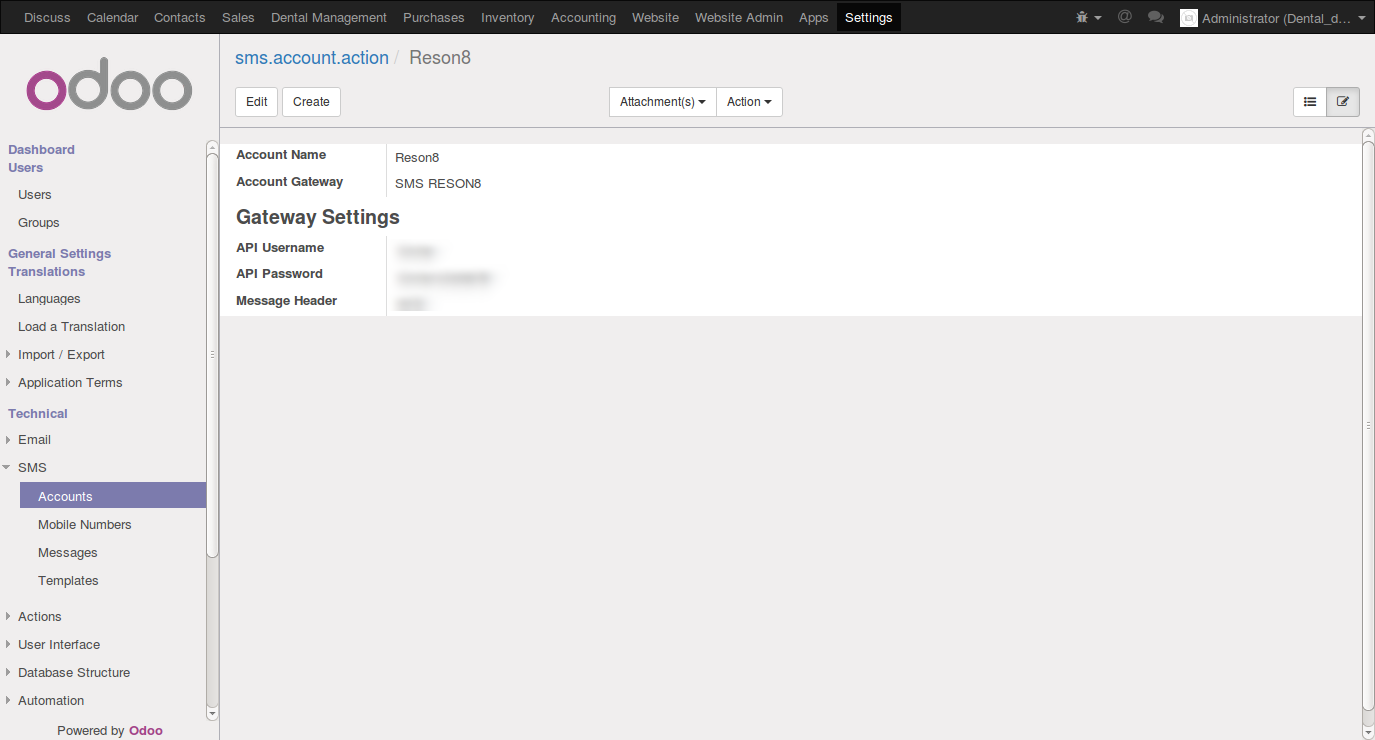This screenshot has height=740, width=1375.
Task: Select SMS Accounts in sidebar
Action: [113, 496]
